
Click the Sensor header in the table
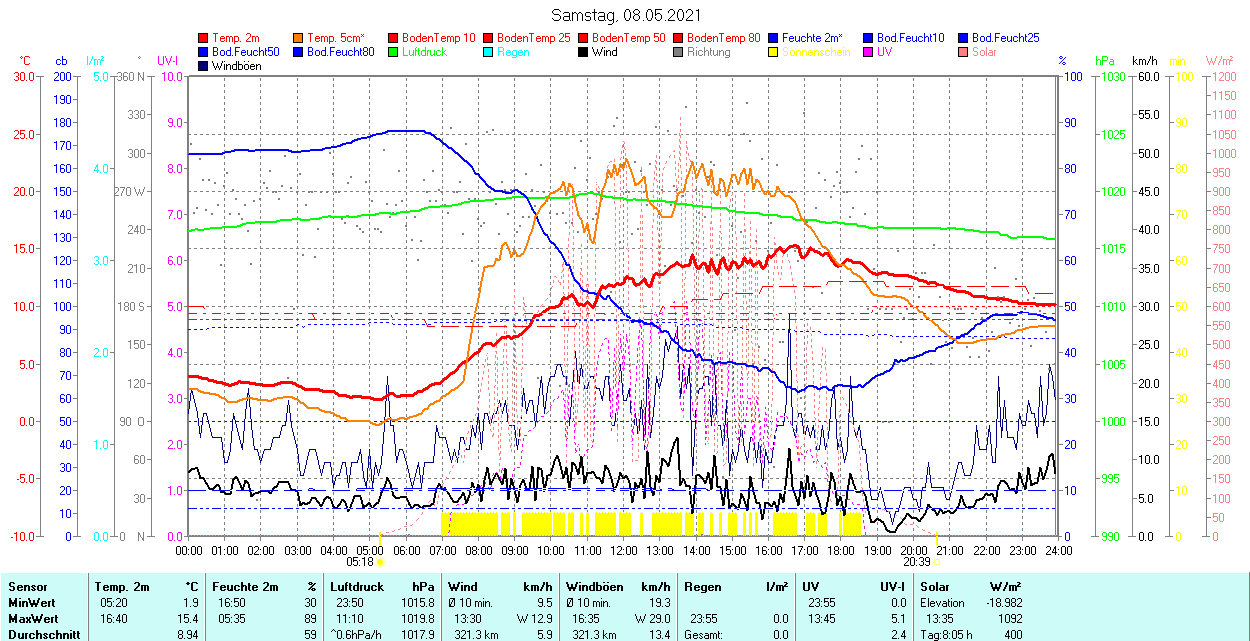[28, 587]
